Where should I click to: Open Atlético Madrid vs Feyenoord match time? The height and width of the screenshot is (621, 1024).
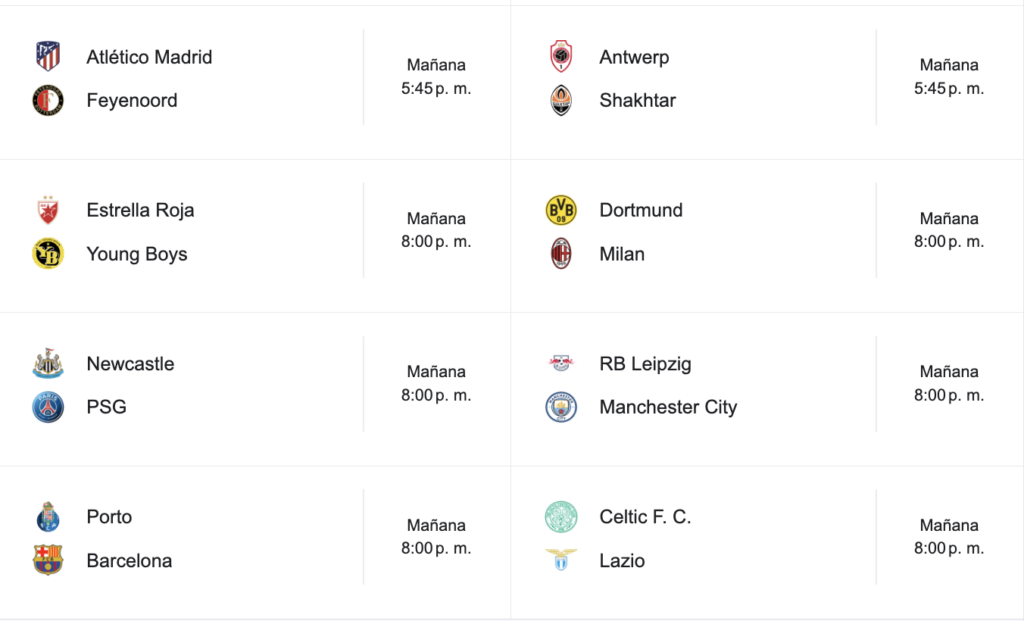pyautogui.click(x=436, y=76)
